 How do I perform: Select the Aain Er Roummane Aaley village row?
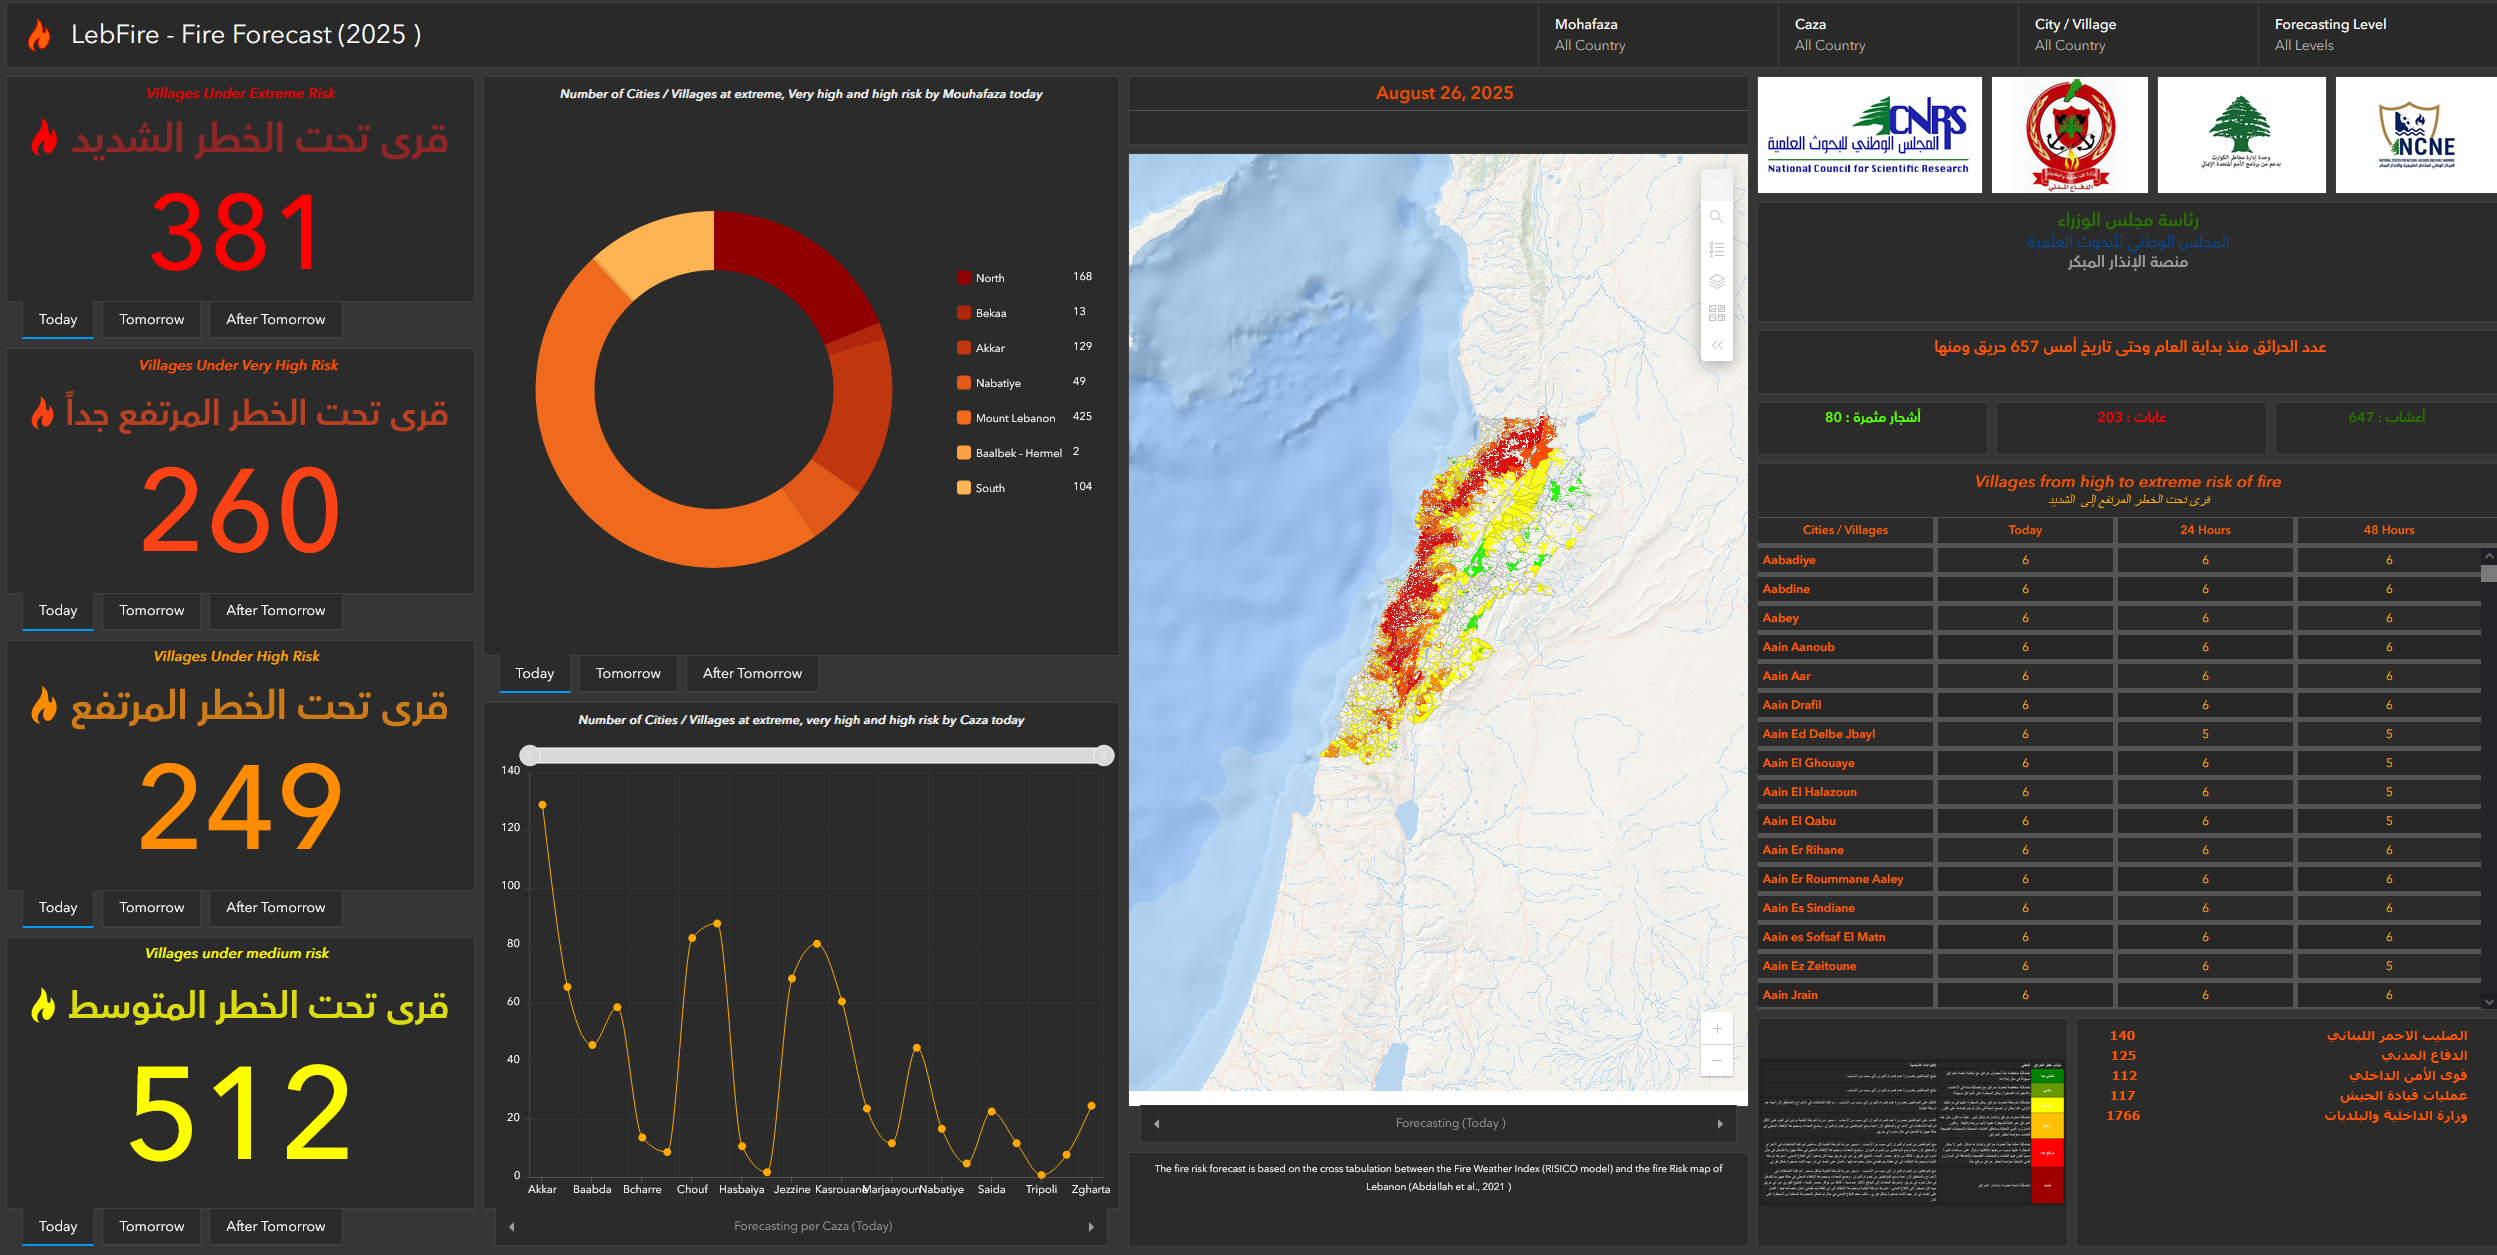pyautogui.click(x=2119, y=880)
